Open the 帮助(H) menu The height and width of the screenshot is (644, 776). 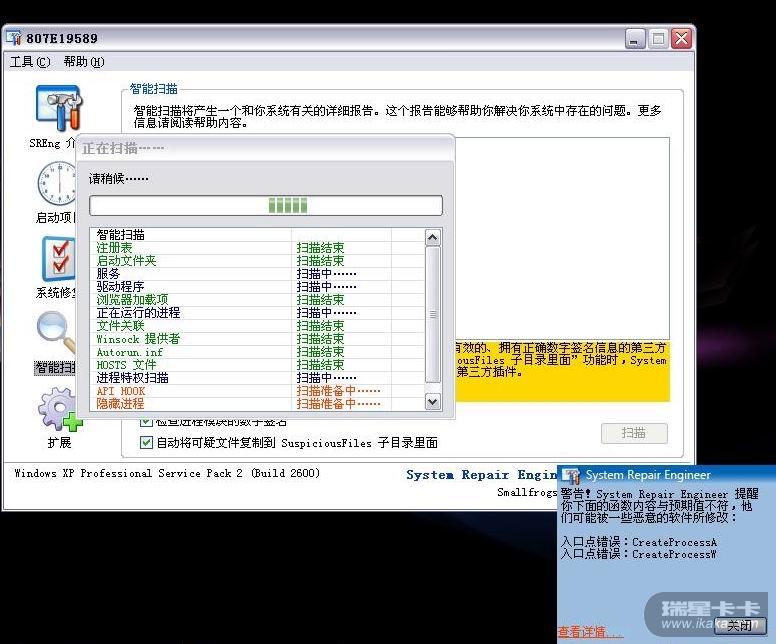84,62
